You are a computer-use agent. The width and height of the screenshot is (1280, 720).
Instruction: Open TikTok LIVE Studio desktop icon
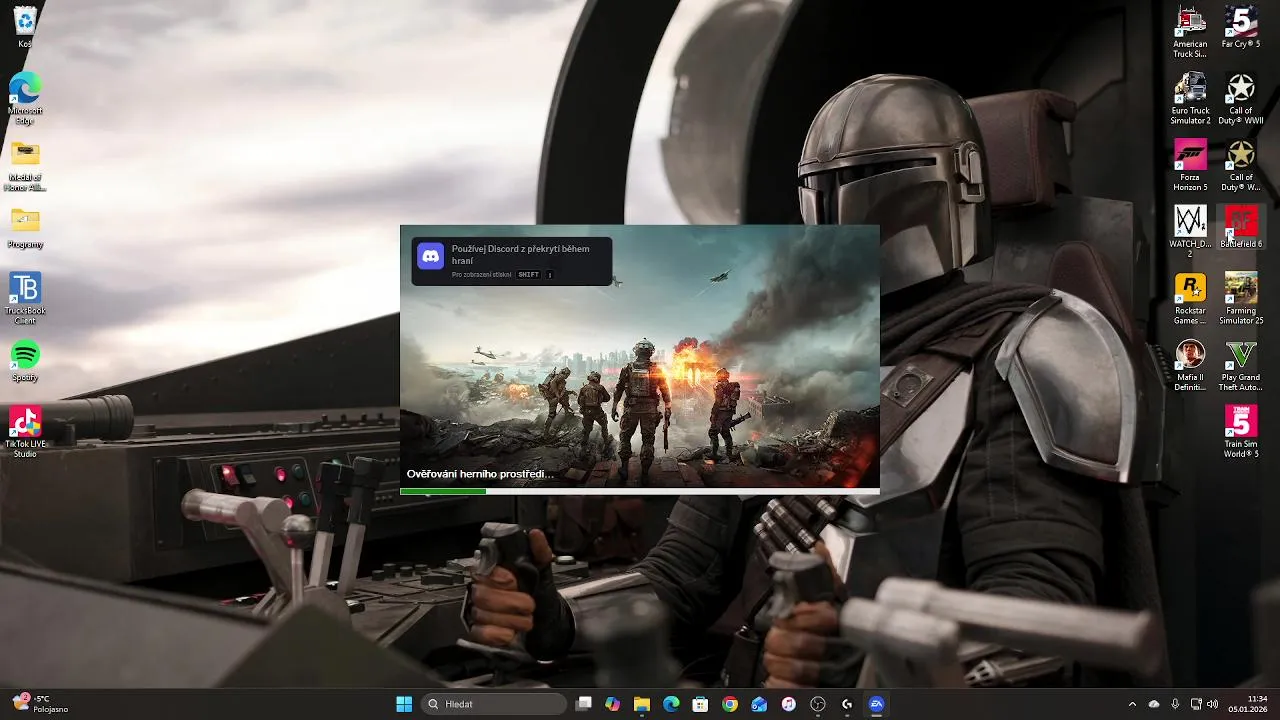[25, 432]
